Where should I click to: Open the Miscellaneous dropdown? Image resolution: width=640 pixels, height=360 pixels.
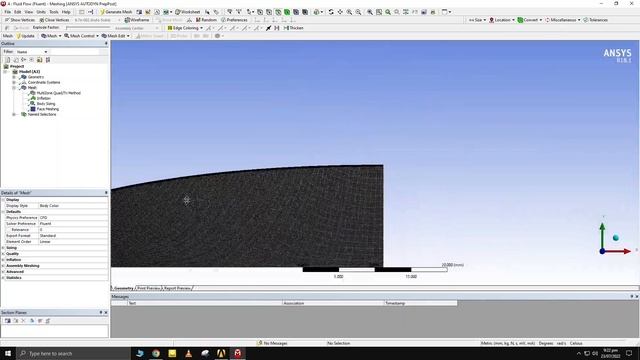[x=562, y=20]
